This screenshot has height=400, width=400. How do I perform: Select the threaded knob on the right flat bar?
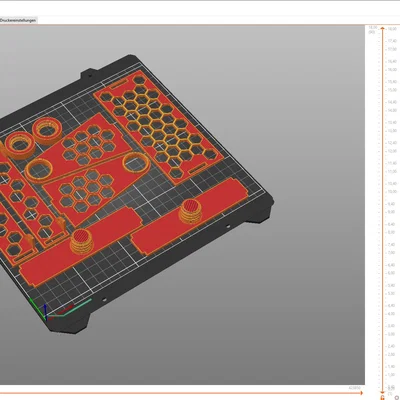[x=191, y=211]
